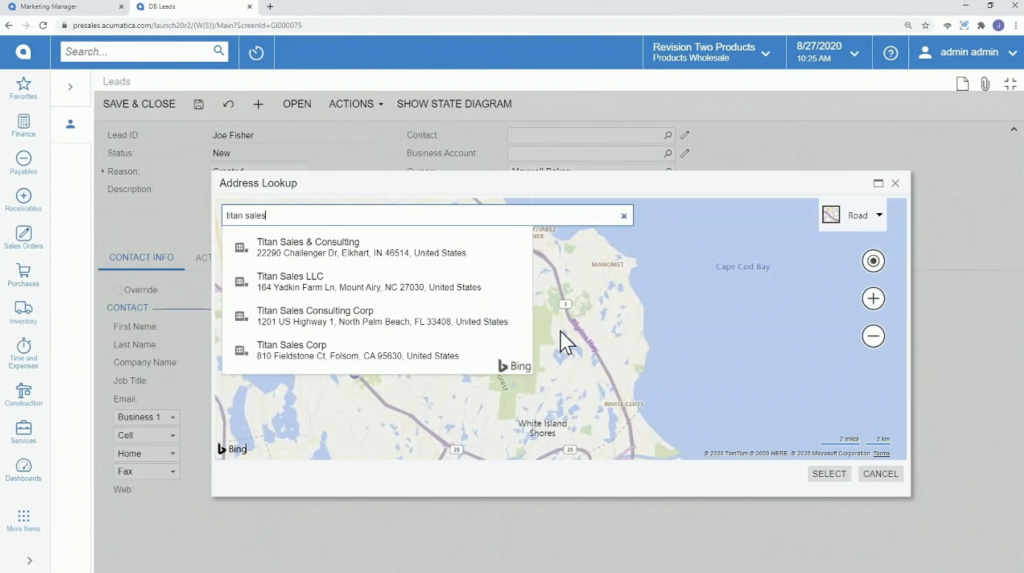Switch to the CONTACT INFO tab
1024x573 pixels.
coord(141,257)
